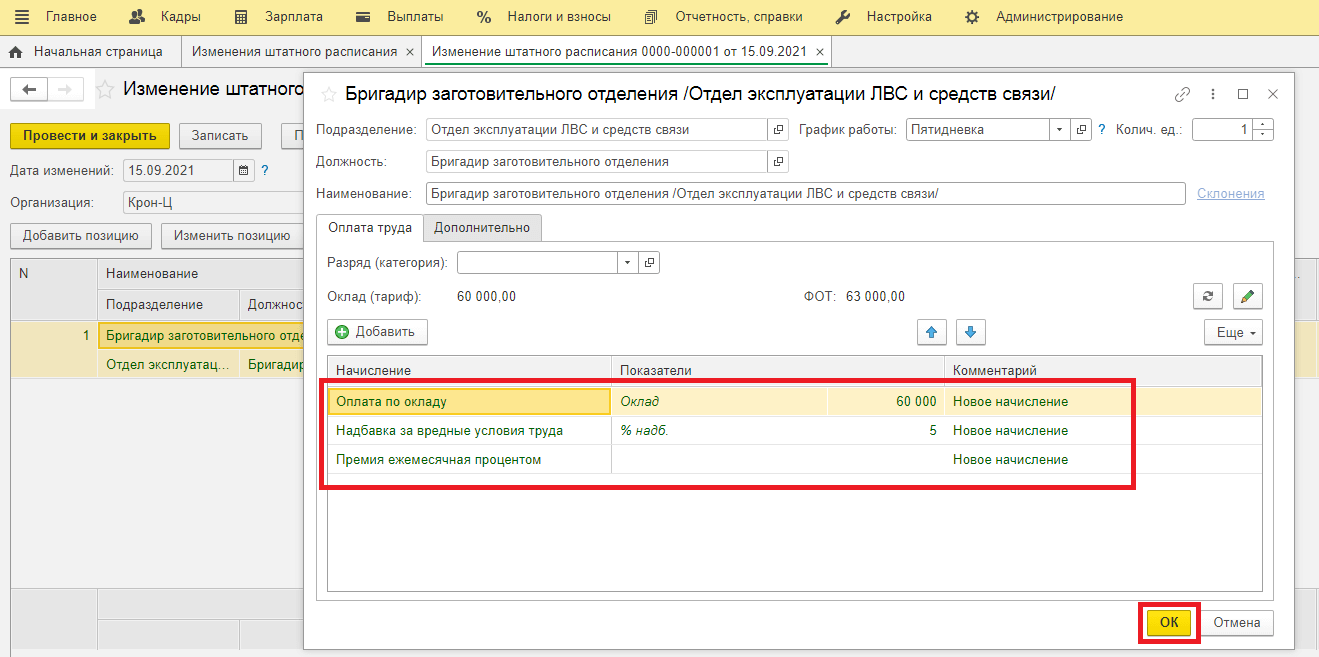Move accrual down with blue arrow
Viewport: 1319px width, 657px height.
(x=971, y=332)
